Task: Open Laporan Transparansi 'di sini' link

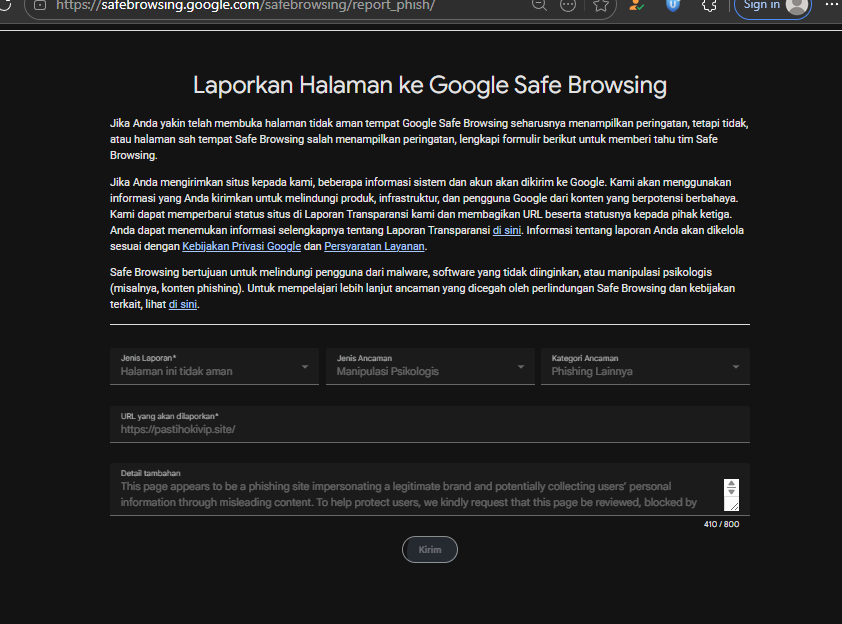Action: [x=507, y=230]
